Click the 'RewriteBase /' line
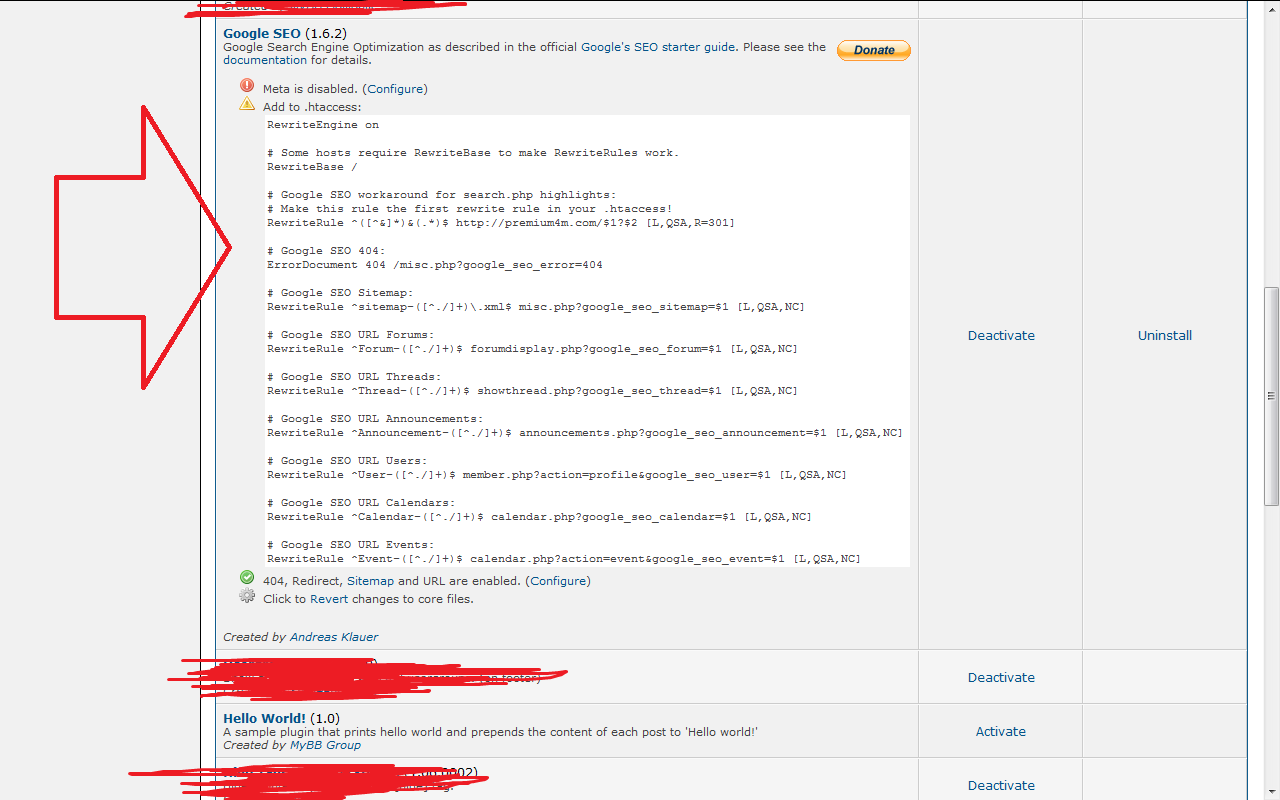1280x800 pixels. pos(312,167)
